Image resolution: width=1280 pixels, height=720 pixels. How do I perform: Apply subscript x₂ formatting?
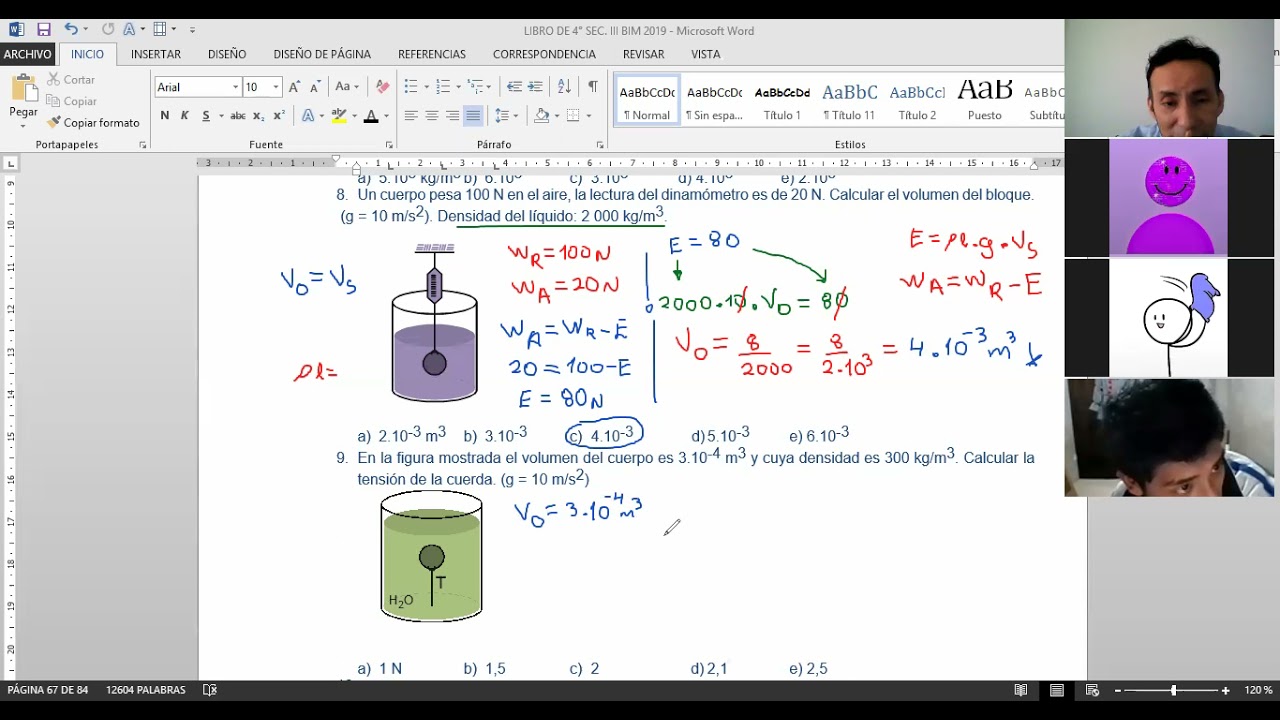[259, 116]
